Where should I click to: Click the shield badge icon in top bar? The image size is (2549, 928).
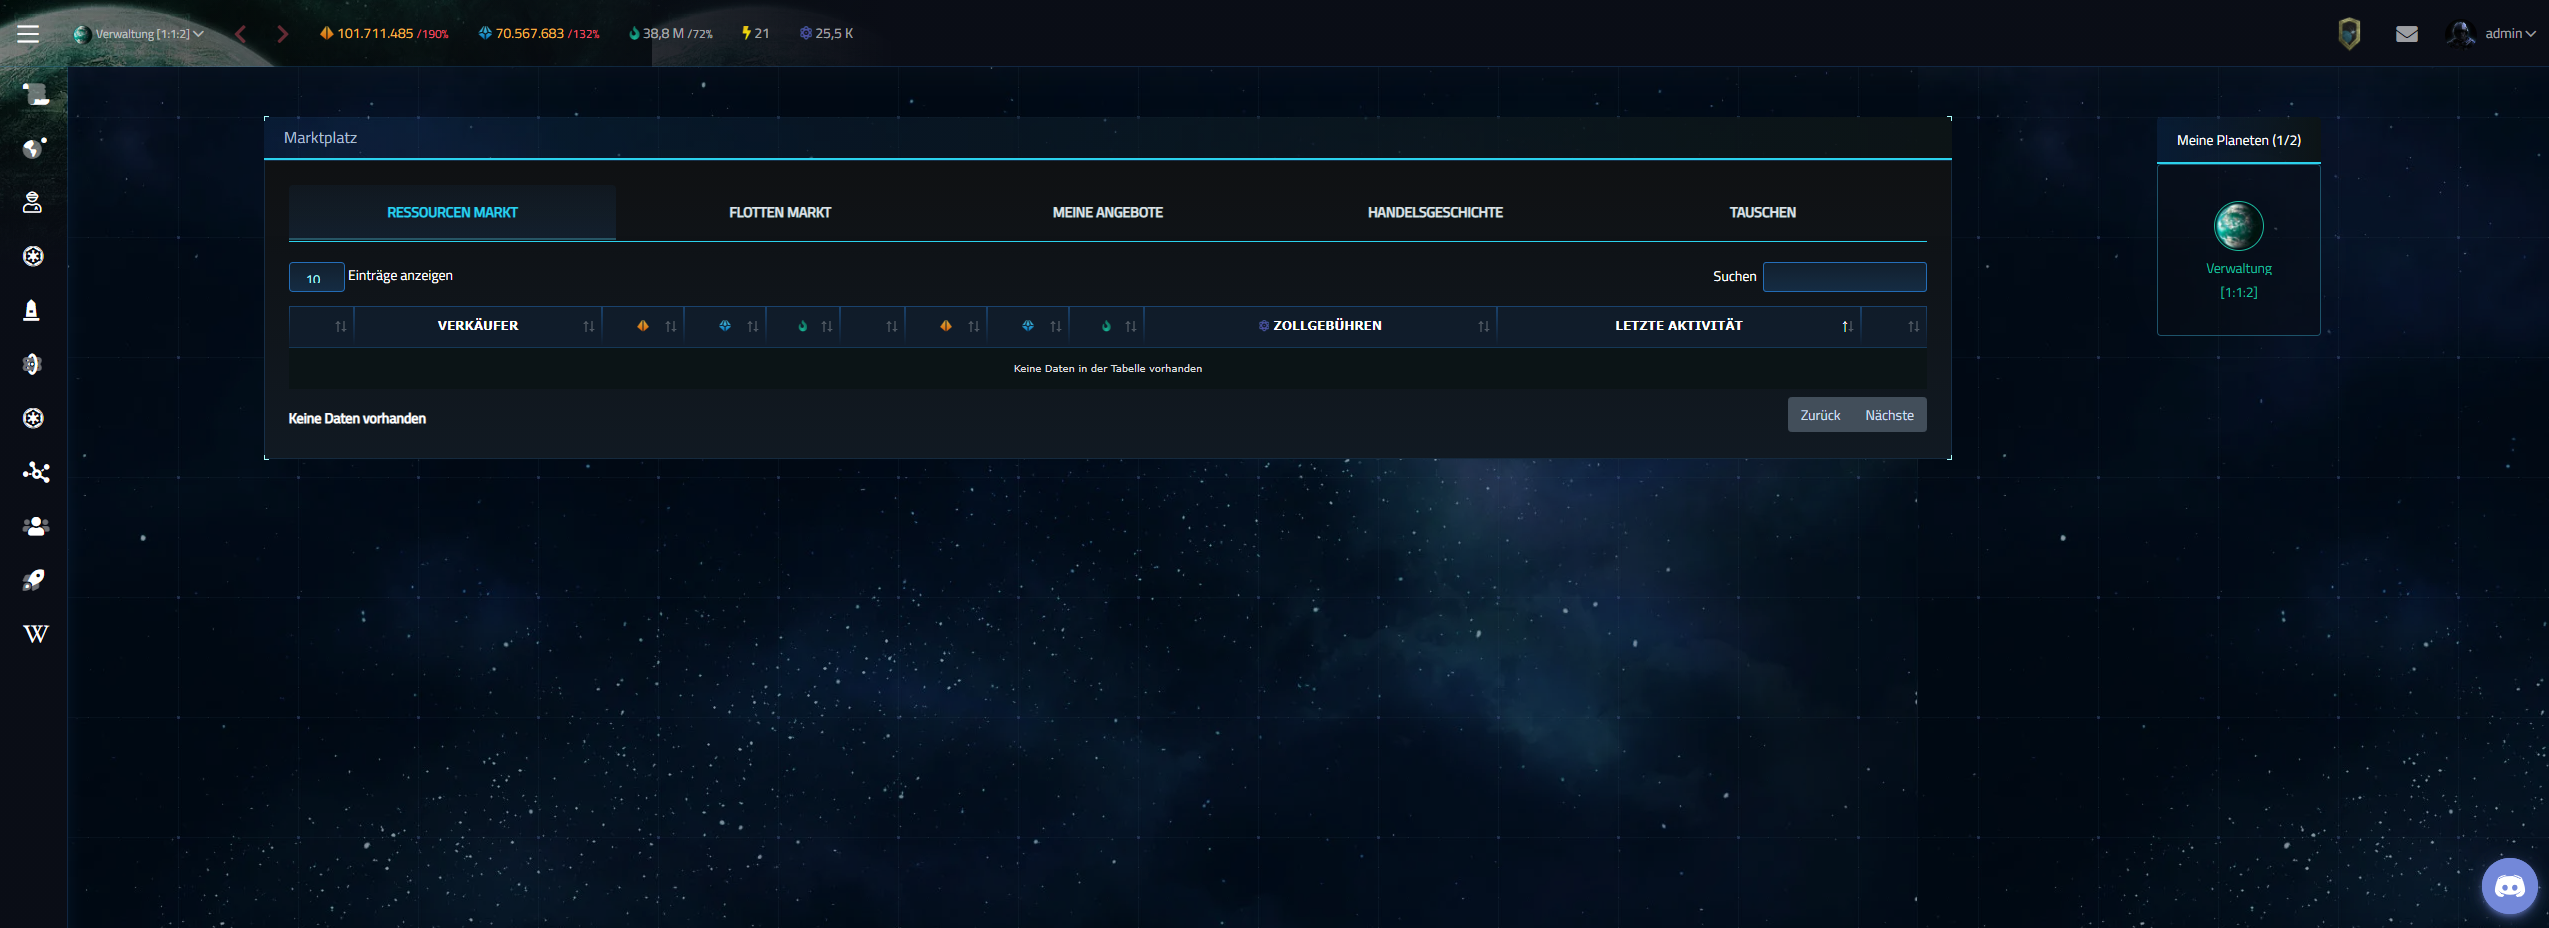[2349, 34]
